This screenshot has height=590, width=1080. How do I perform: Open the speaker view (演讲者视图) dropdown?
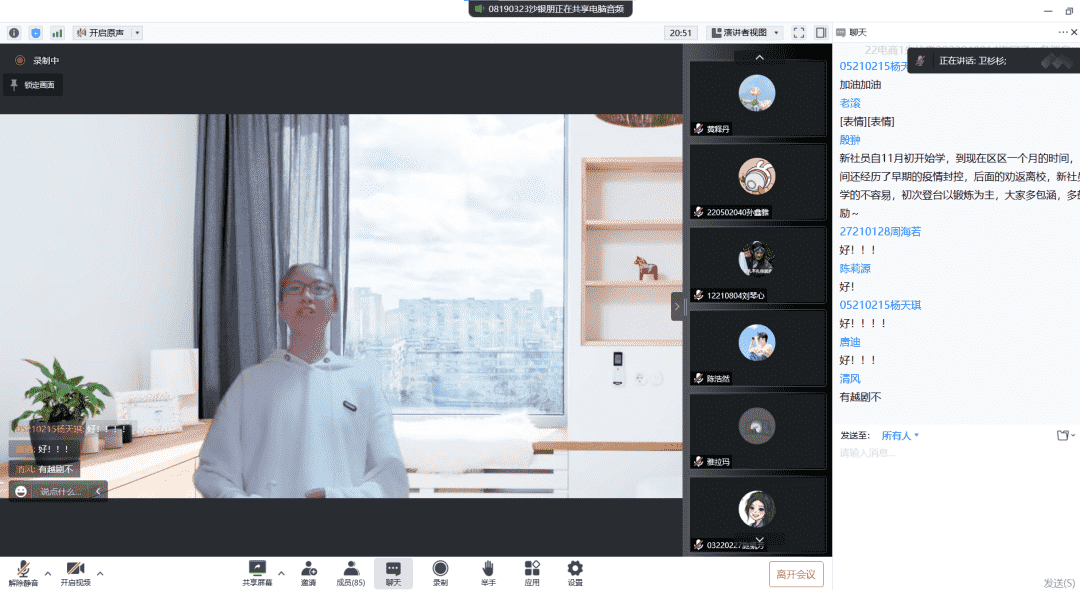click(x=744, y=33)
